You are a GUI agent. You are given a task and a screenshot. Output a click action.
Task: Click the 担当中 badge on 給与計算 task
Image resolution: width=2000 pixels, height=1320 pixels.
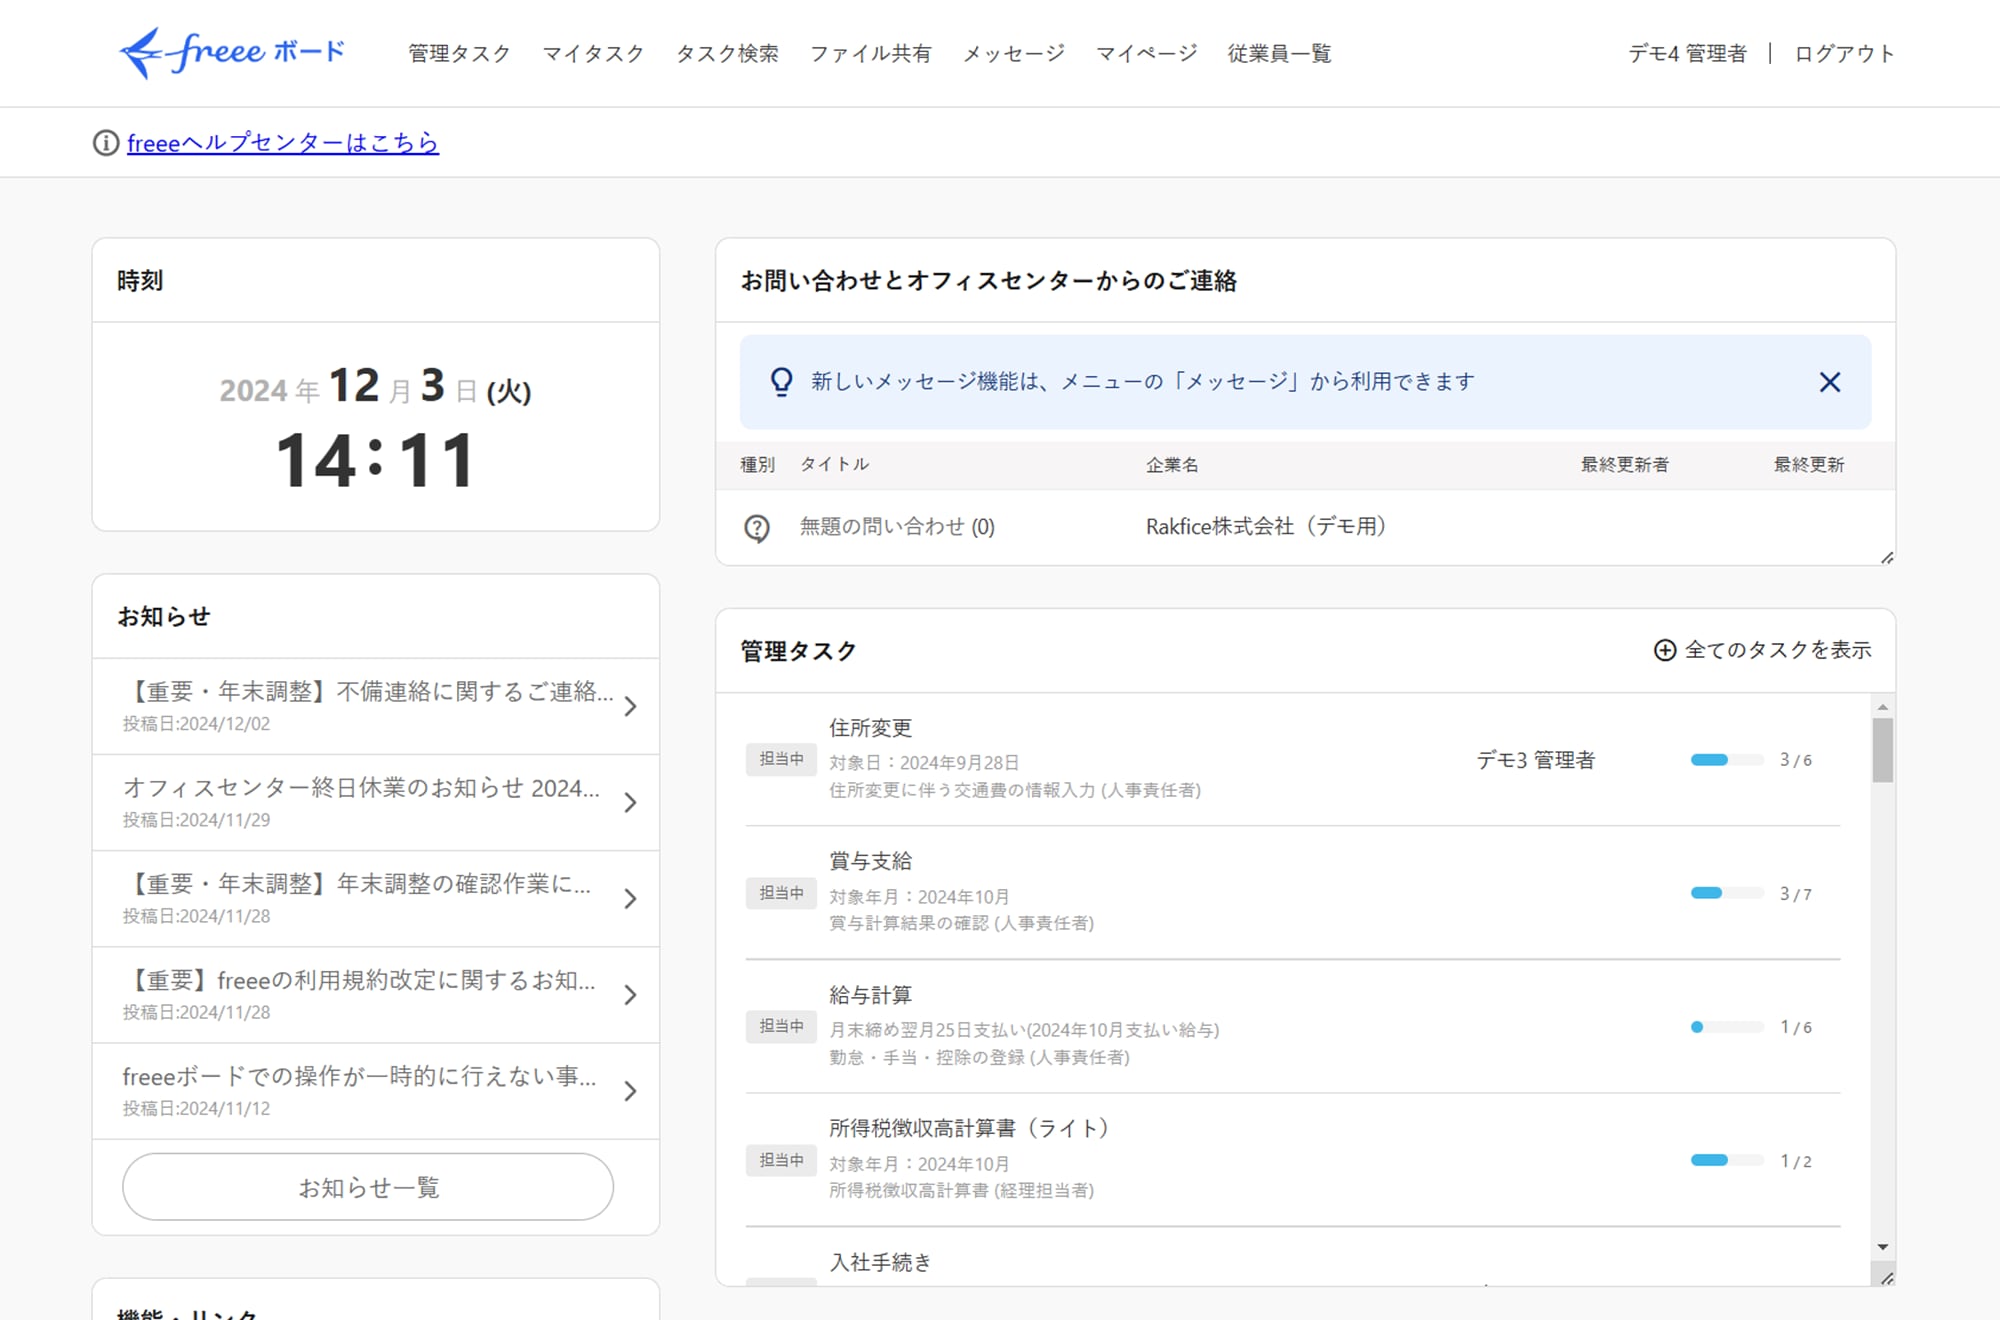tap(781, 1026)
